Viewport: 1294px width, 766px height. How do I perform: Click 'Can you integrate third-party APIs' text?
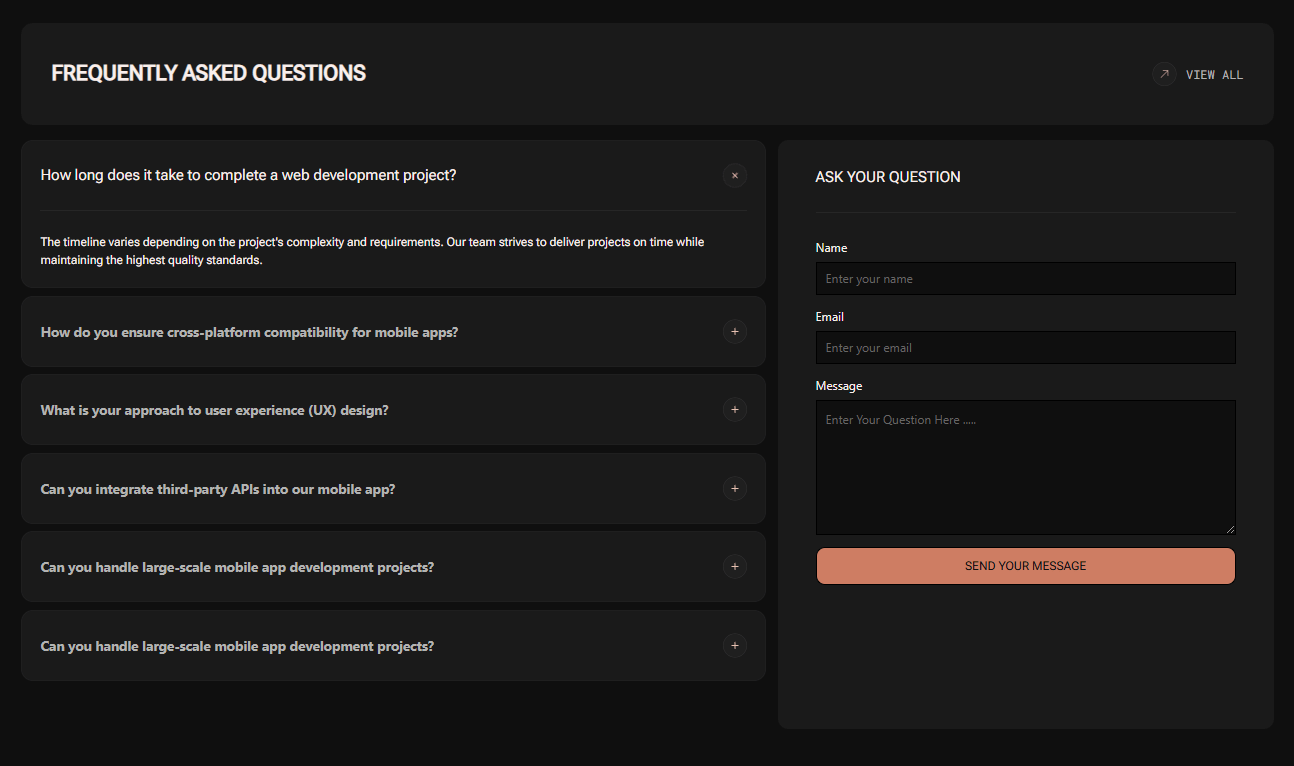point(217,489)
